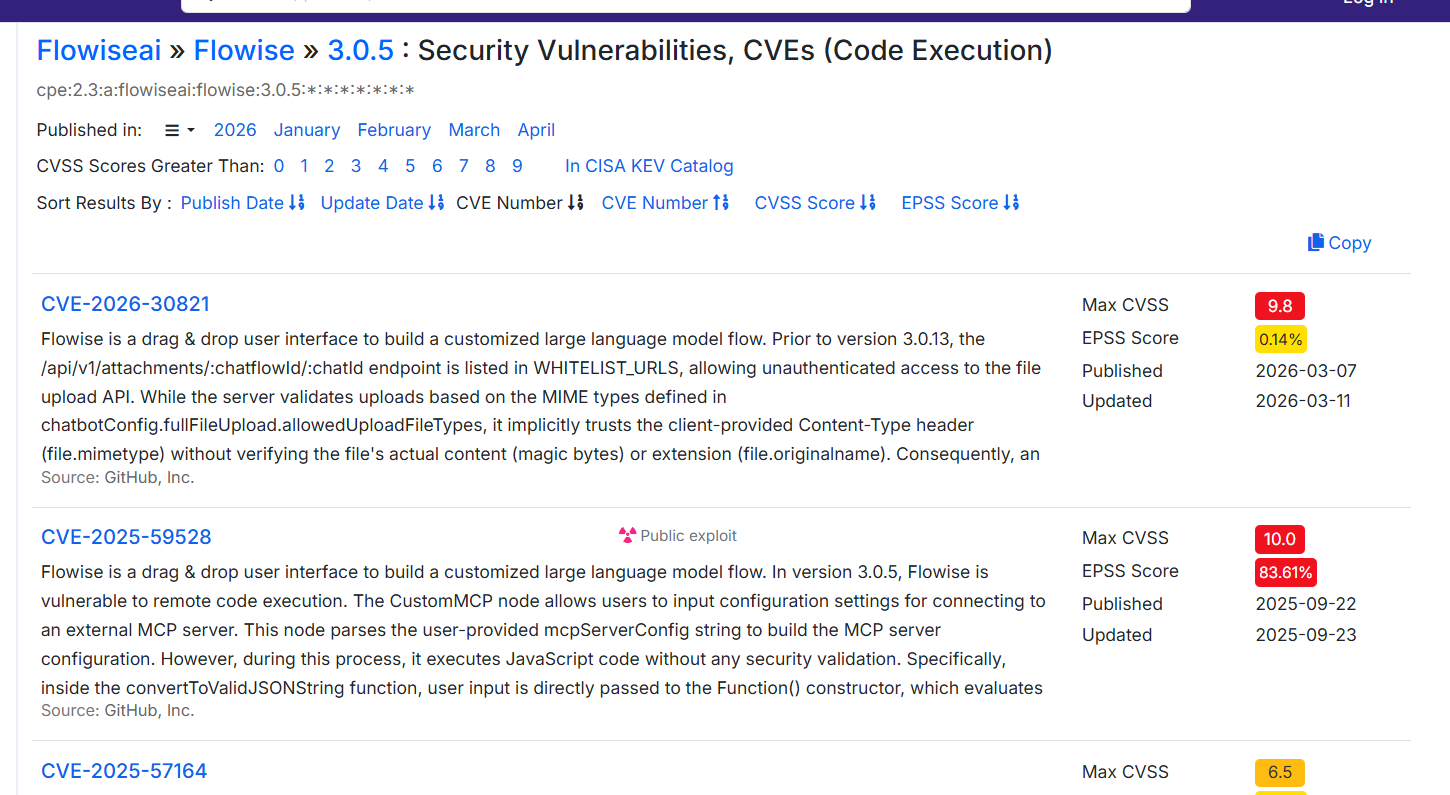Click the Public exploit radiation icon
1450x795 pixels.
coord(627,536)
